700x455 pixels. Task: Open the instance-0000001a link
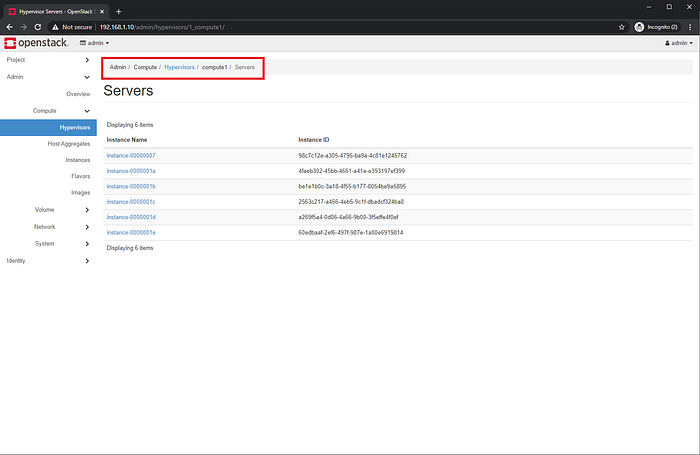[131, 171]
